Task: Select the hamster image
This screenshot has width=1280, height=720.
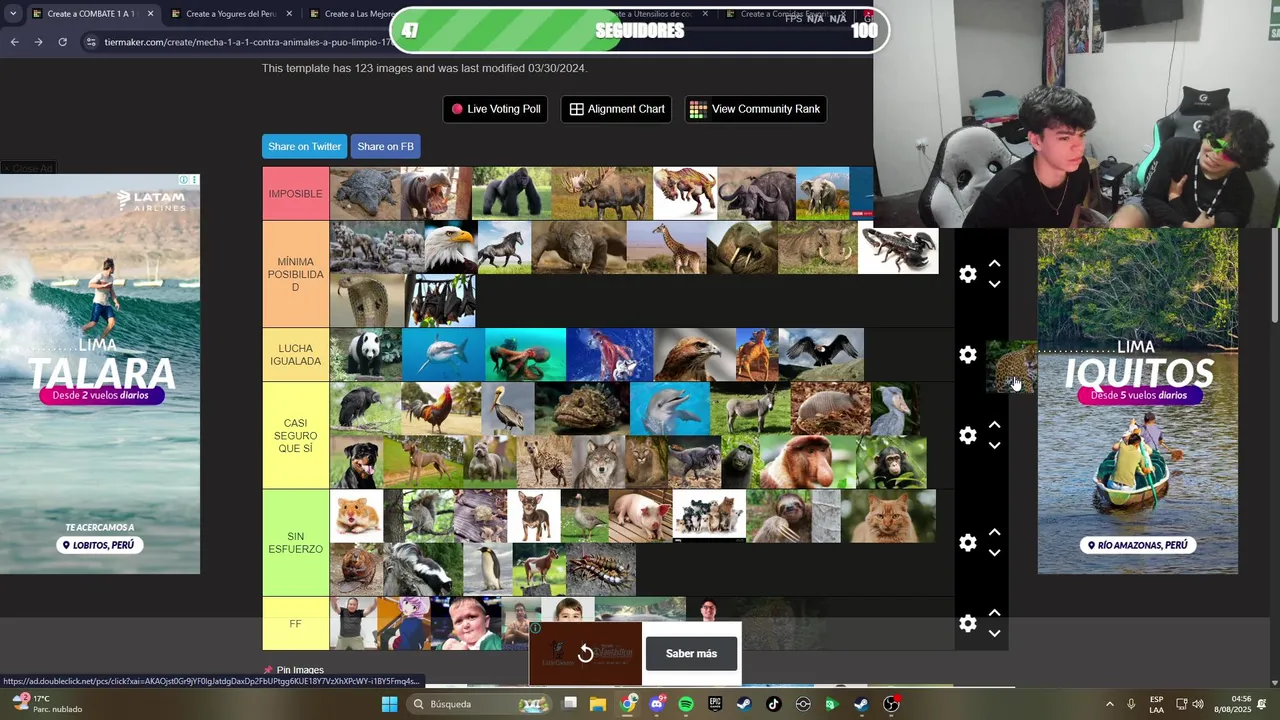Action: coord(356,516)
